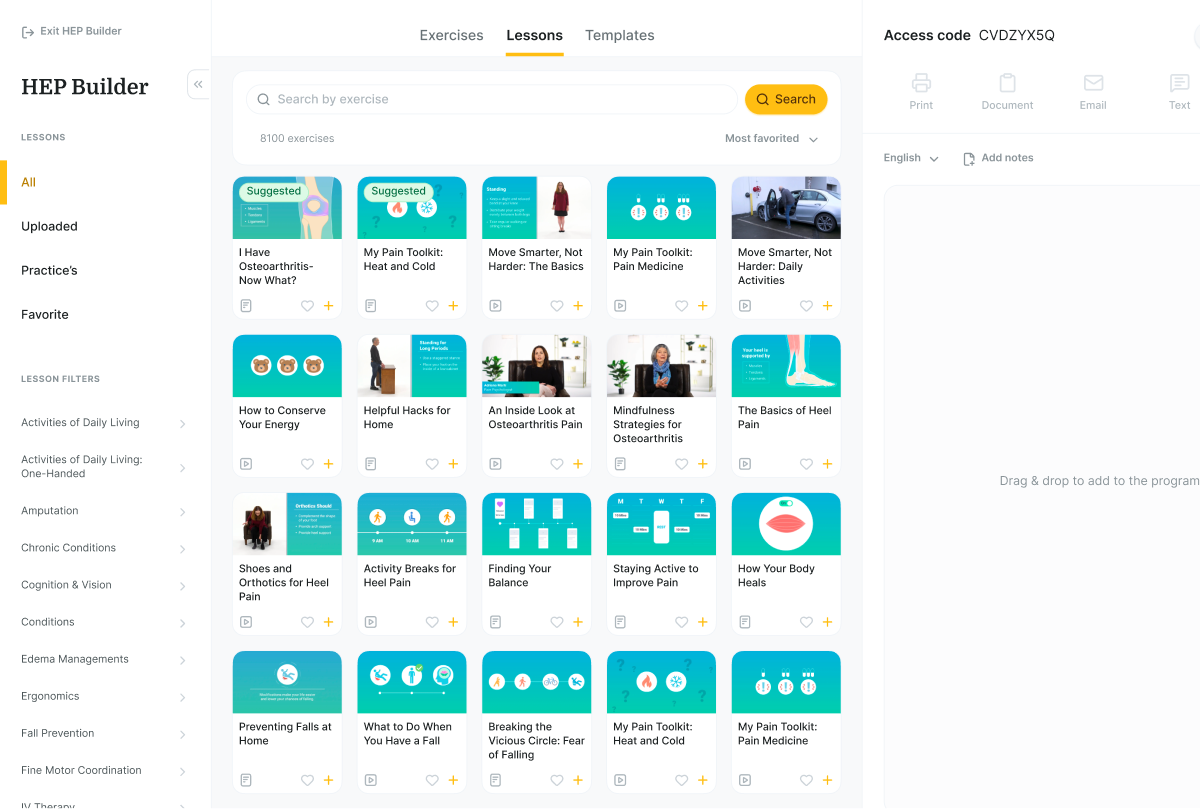1200x809 pixels.
Task: Switch to the Templates tab
Action: pyautogui.click(x=620, y=35)
